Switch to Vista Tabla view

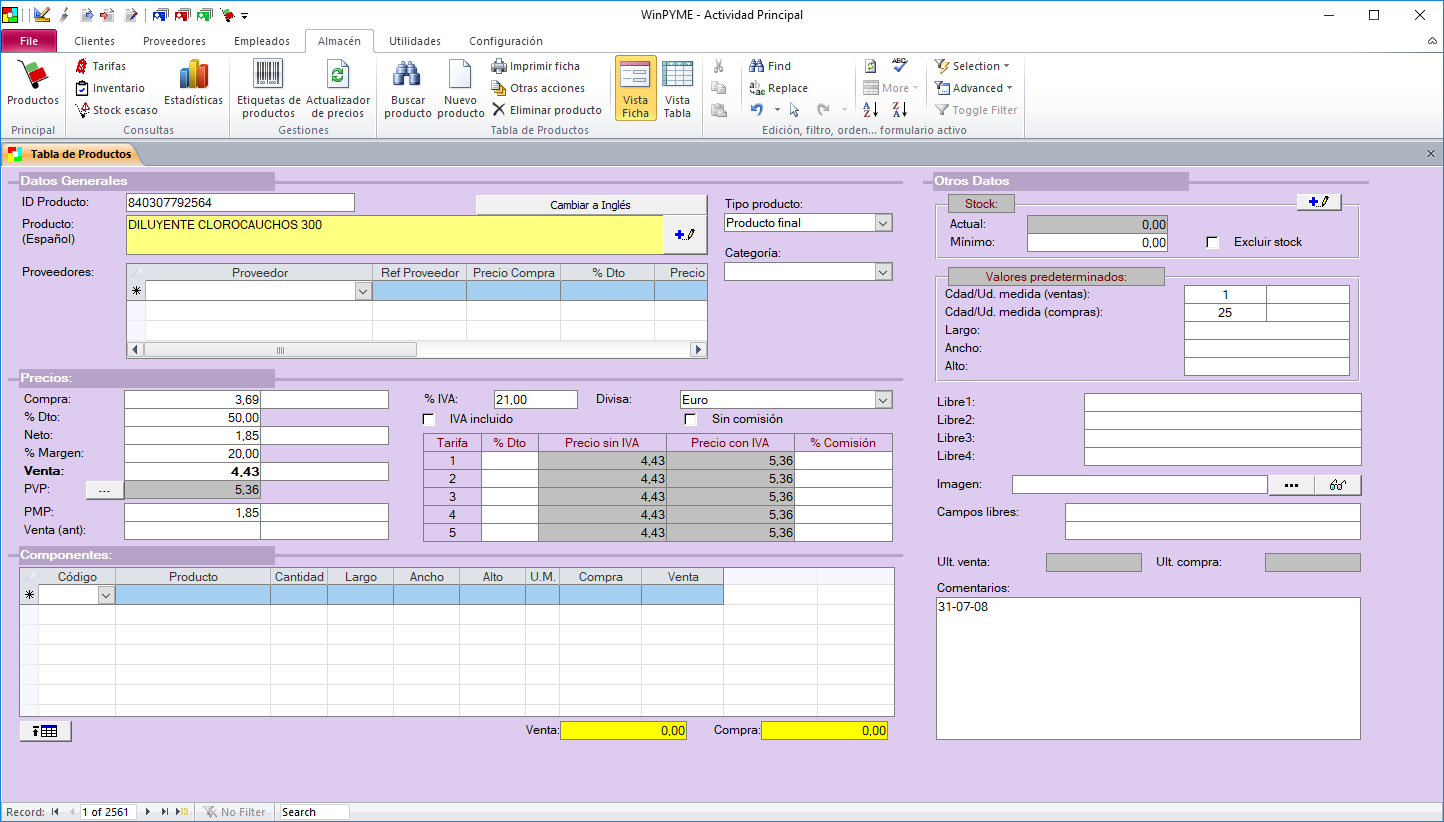(x=677, y=88)
